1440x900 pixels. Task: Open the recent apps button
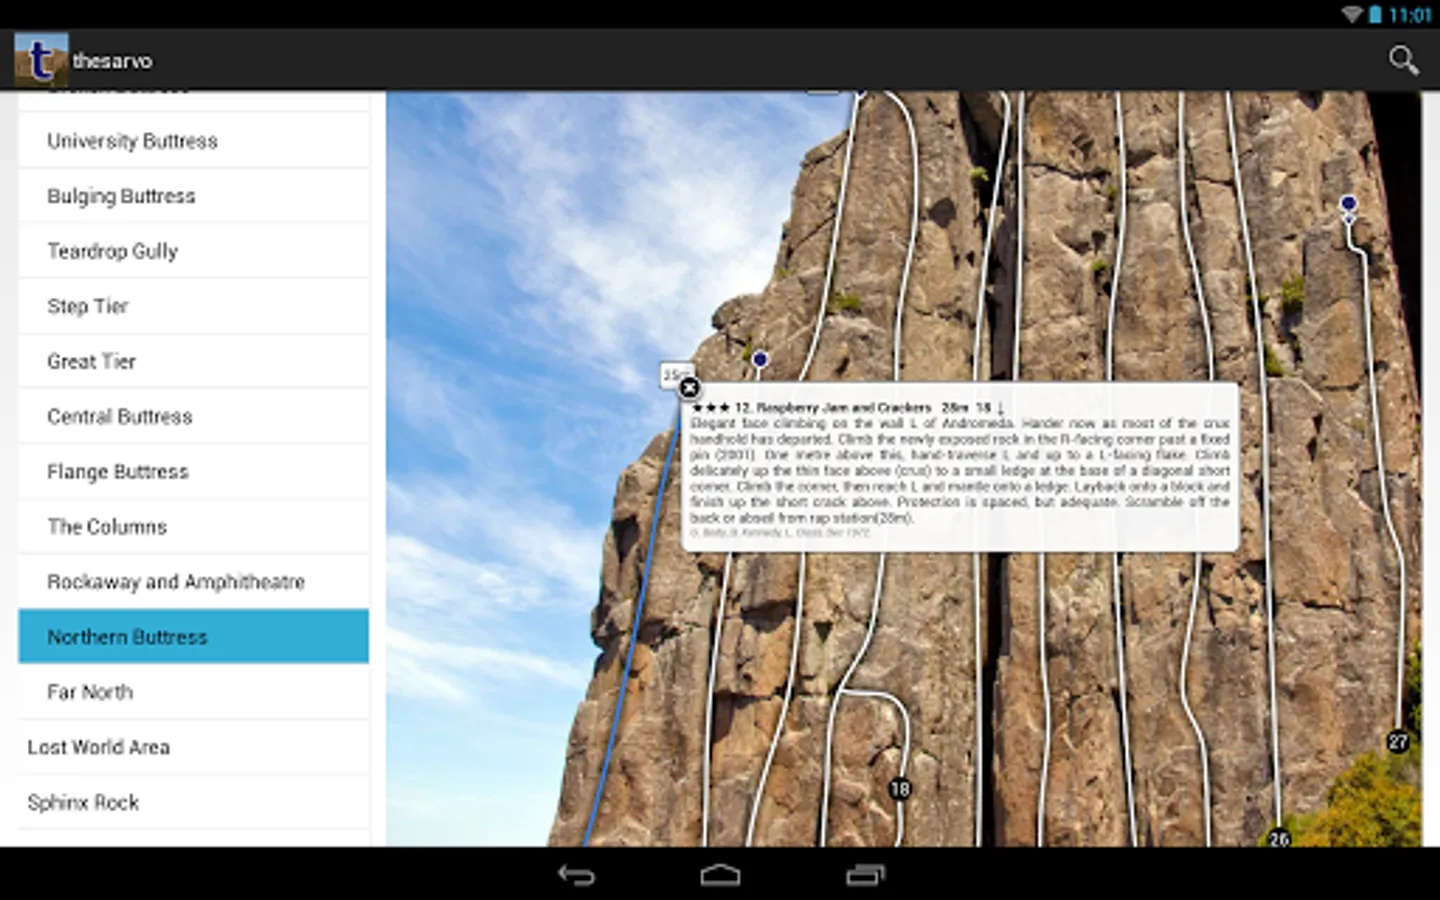coord(865,875)
